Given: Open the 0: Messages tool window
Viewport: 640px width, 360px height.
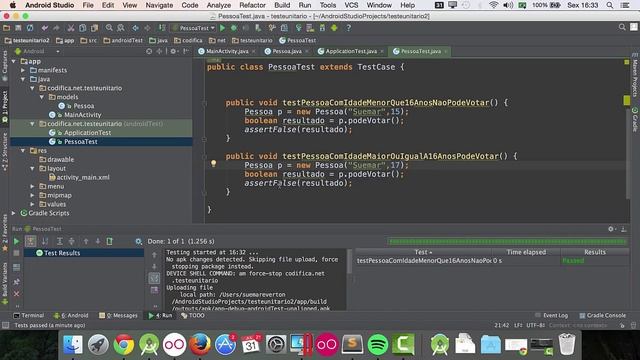Looking at the screenshot, I should tap(118, 316).
